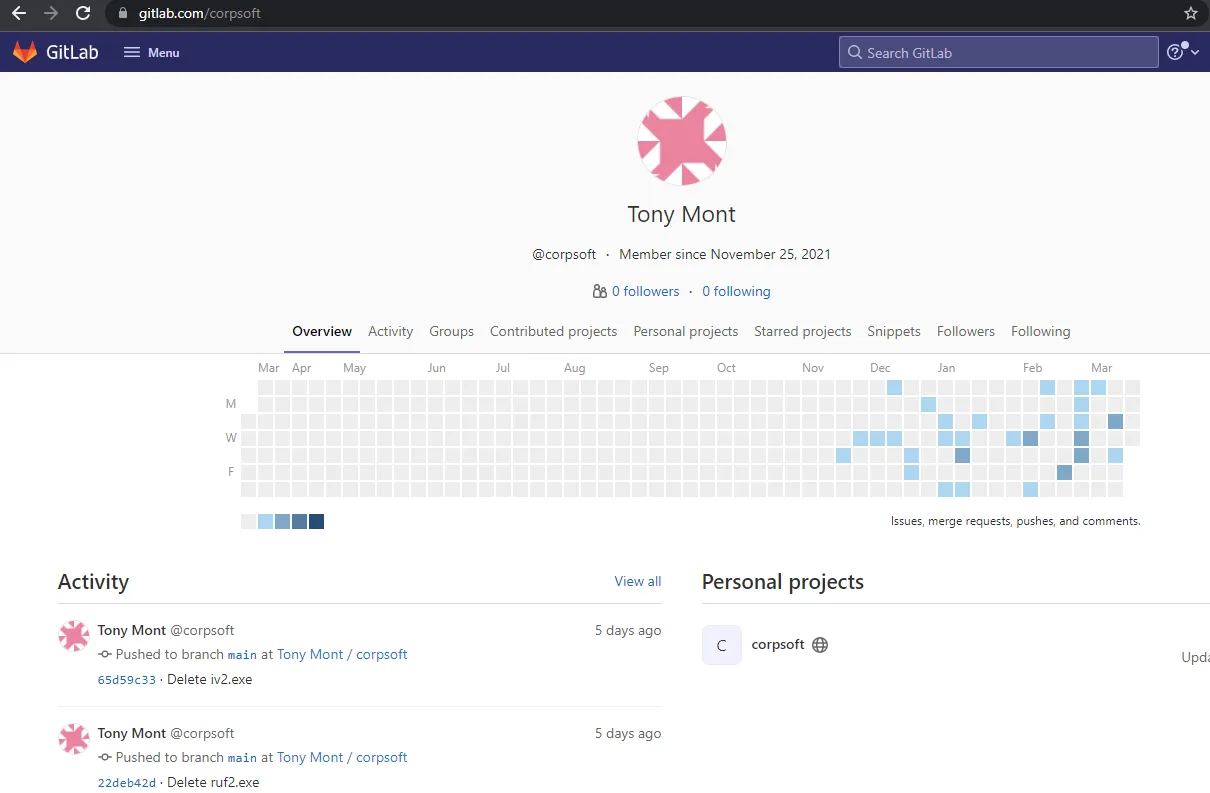The width and height of the screenshot is (1210, 793).
Task: Switch to the Snippets tab
Action: point(894,331)
